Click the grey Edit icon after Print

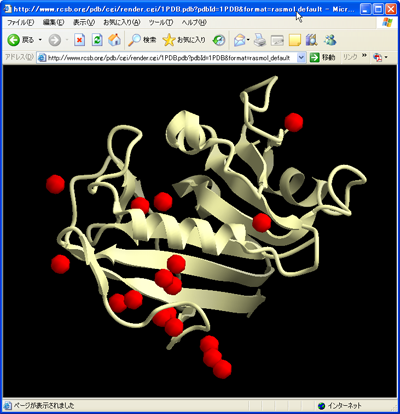(277, 40)
